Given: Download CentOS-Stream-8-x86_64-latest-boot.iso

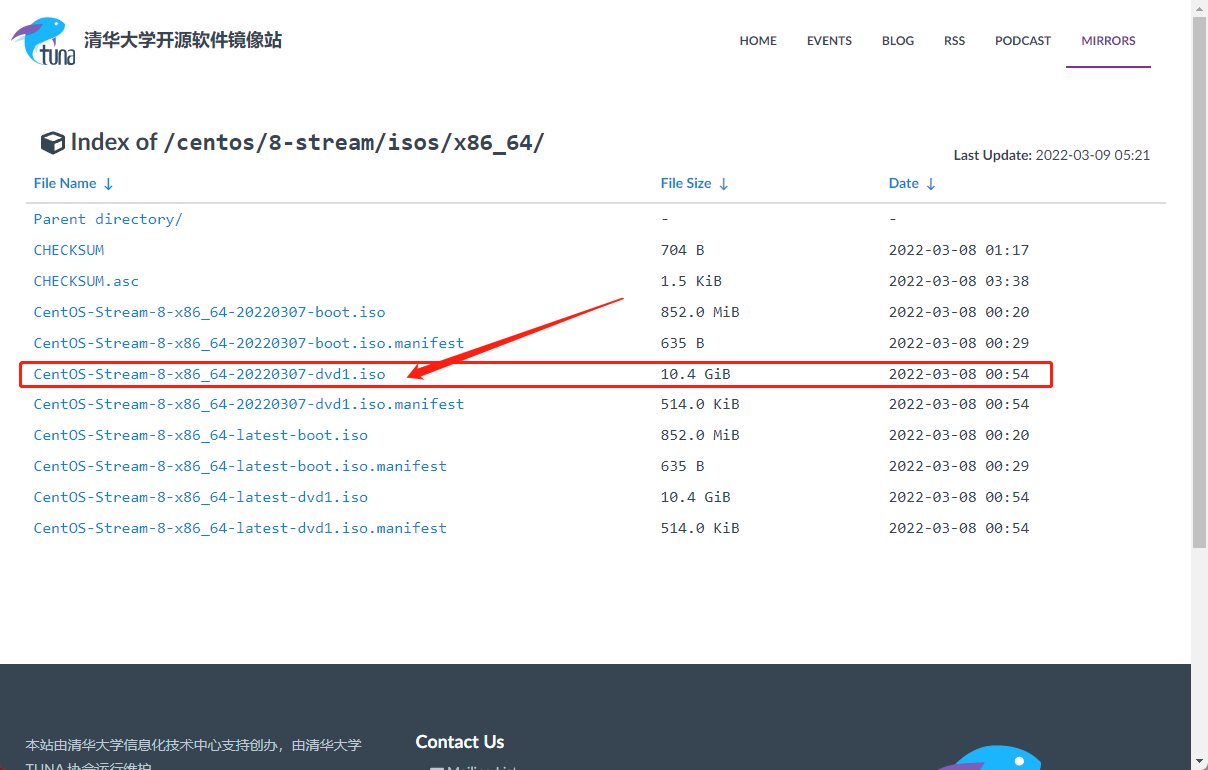Looking at the screenshot, I should (201, 435).
